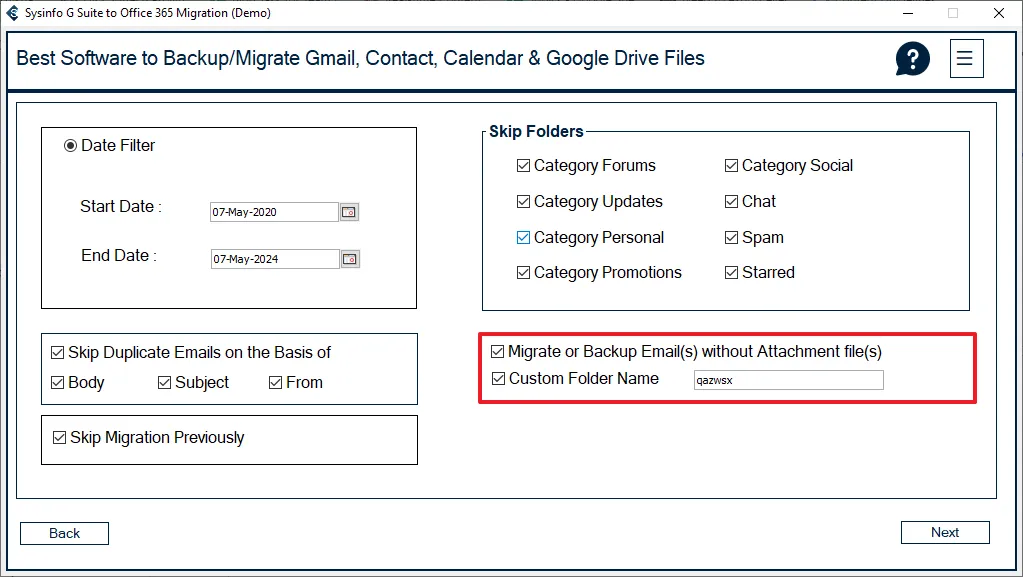Uncheck the Starred skip folder
1023x577 pixels.
coord(731,272)
